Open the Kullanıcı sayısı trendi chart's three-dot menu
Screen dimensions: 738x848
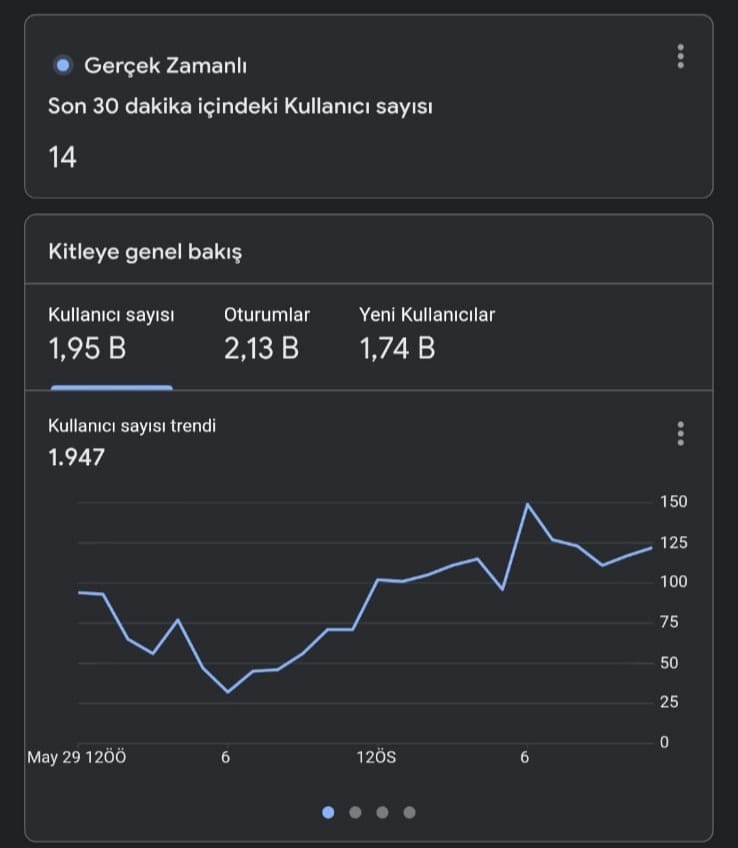coord(680,434)
